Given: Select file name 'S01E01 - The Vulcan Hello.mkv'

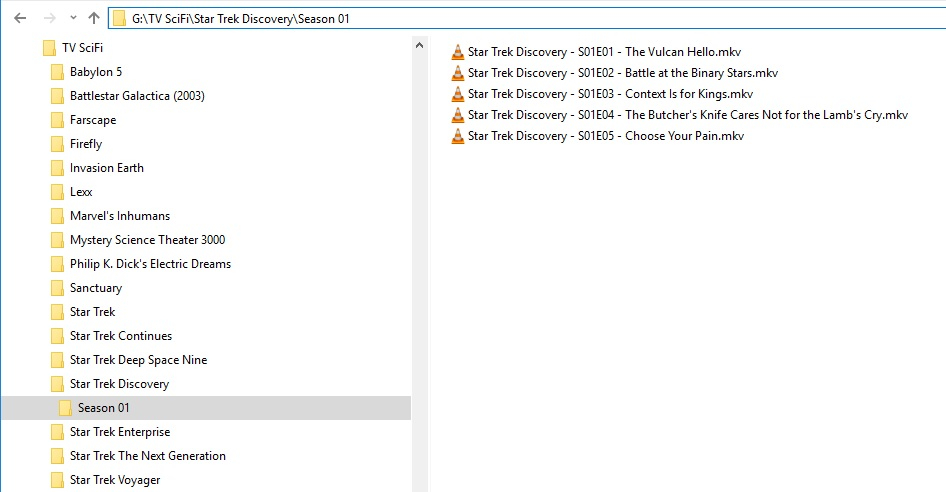Looking at the screenshot, I should point(659,52).
